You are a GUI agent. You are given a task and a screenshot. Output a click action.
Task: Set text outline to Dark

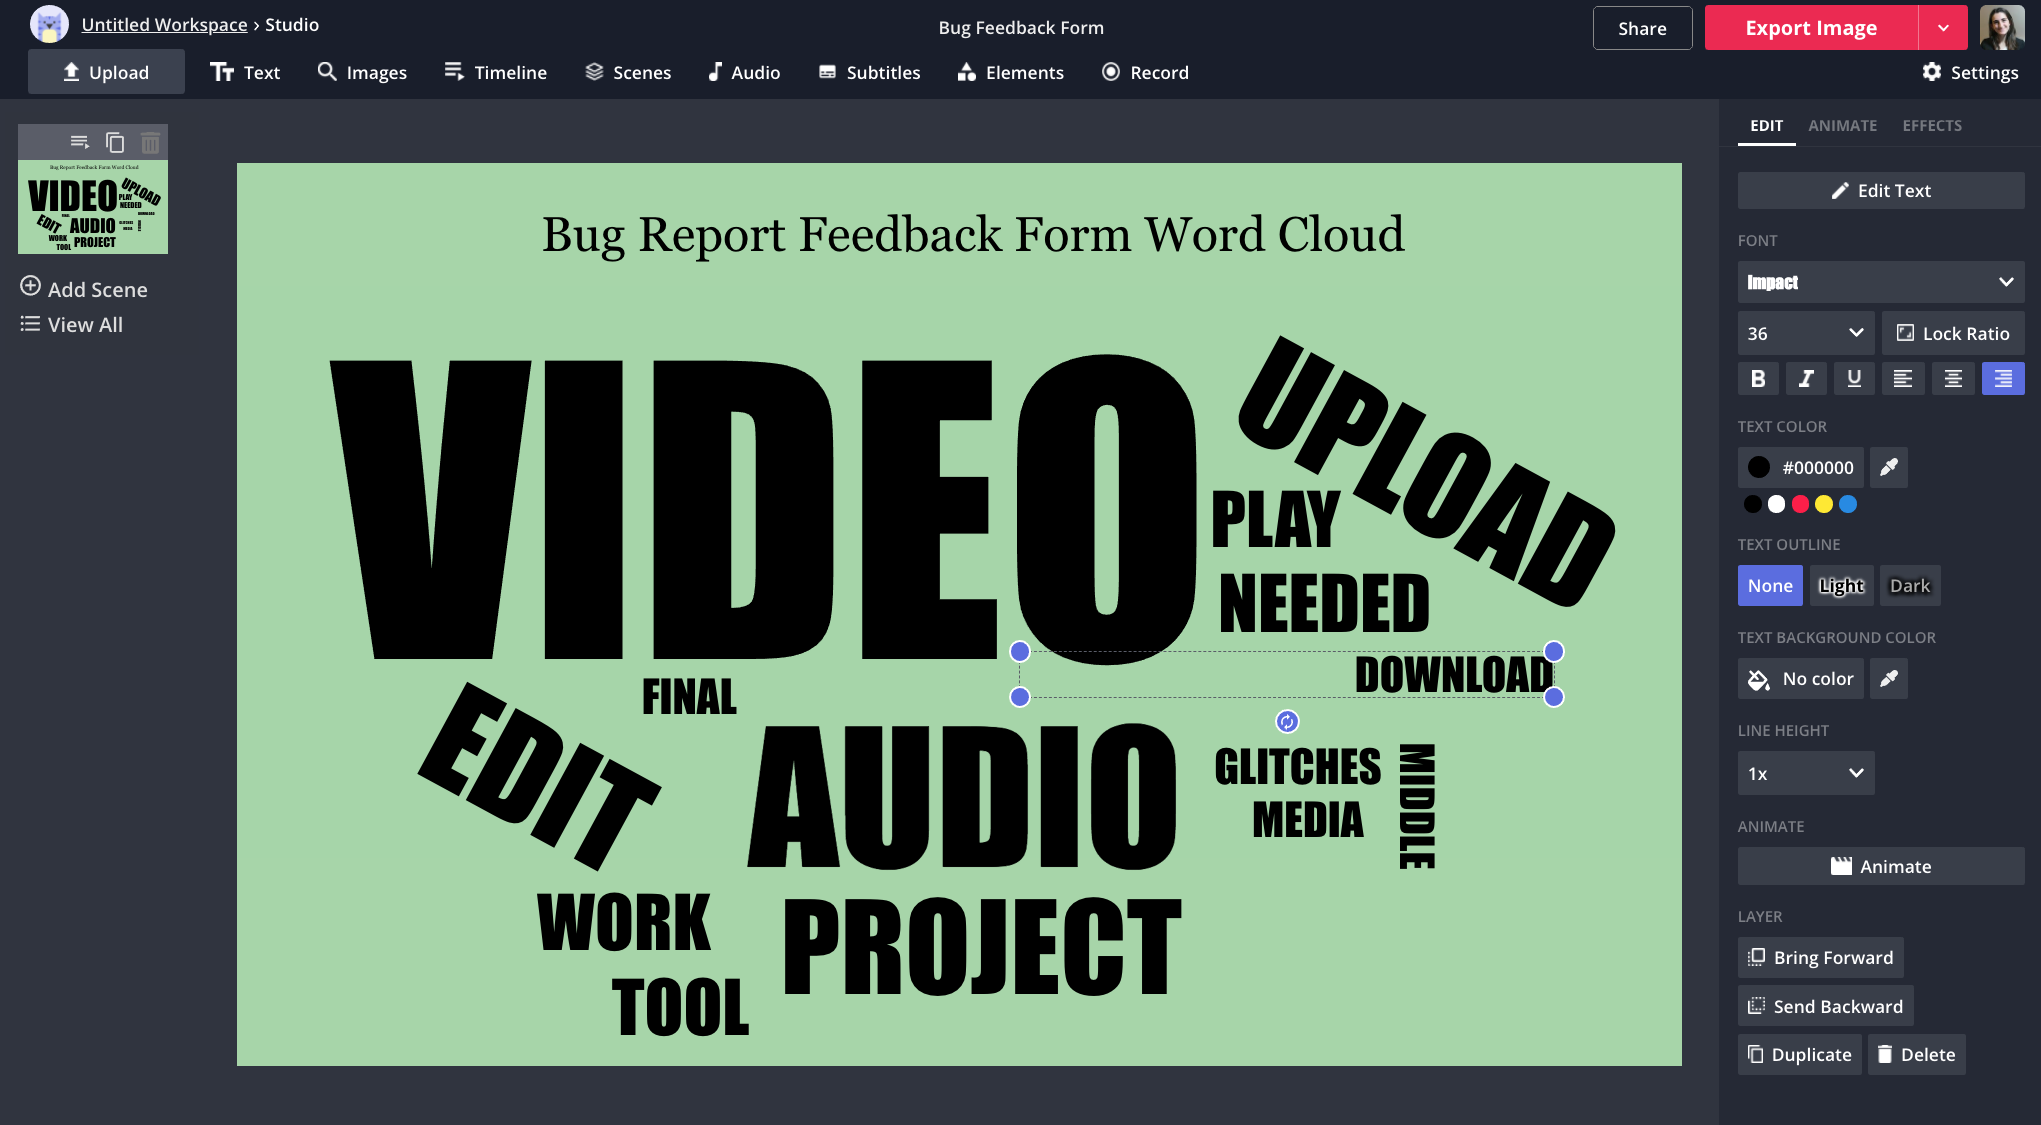(1909, 585)
